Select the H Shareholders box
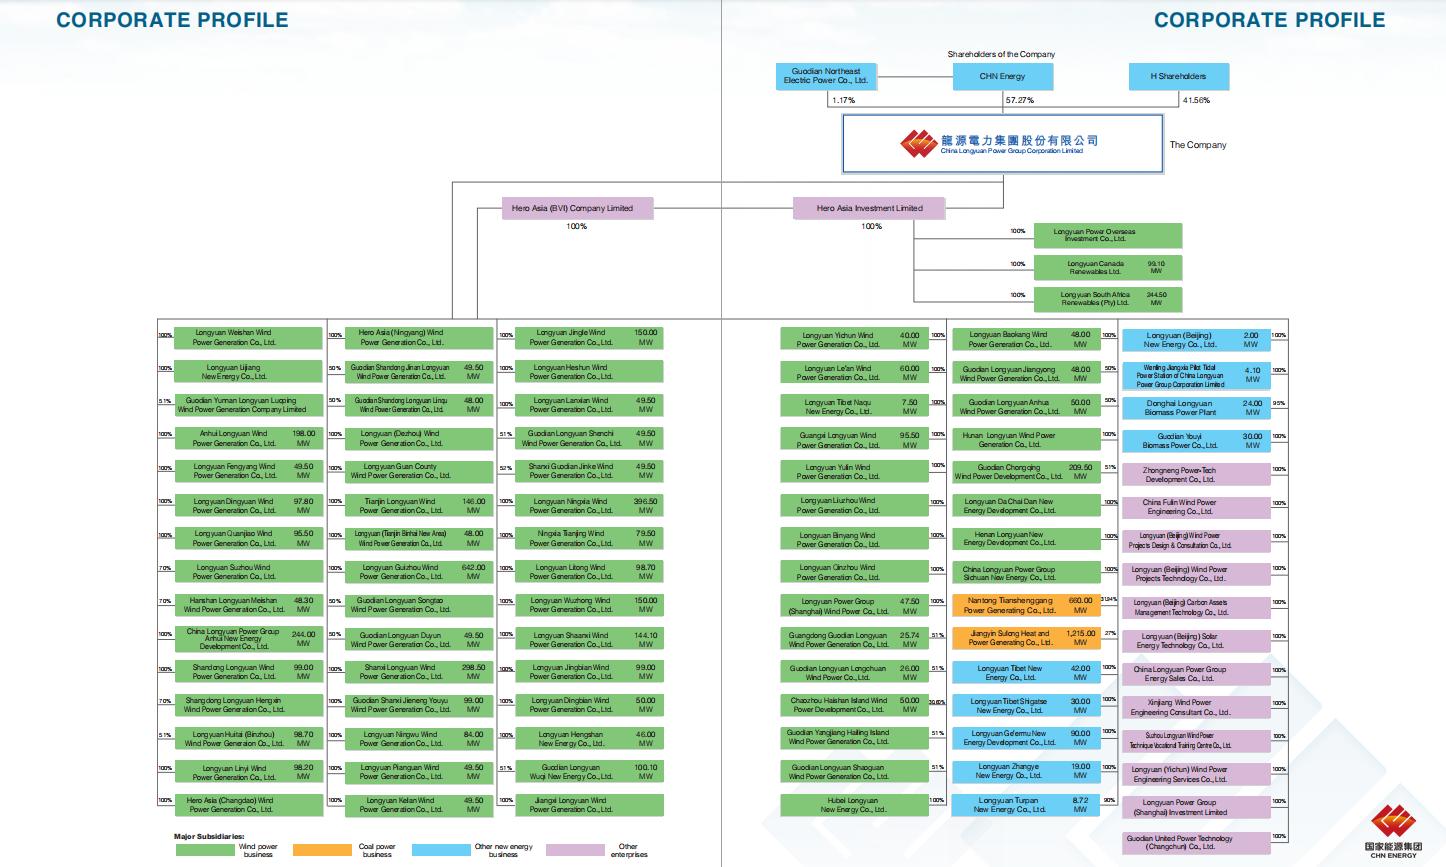This screenshot has height=867, width=1446. point(1179,77)
